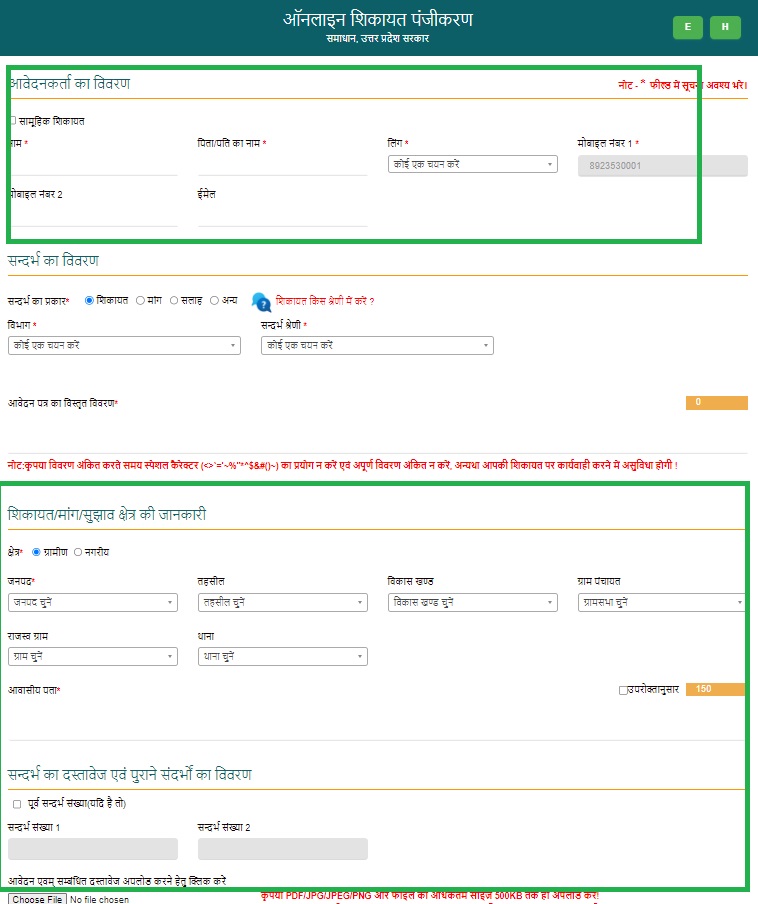Focus the पिता/पति का नाम field
This screenshot has height=904, width=758.
[282, 165]
